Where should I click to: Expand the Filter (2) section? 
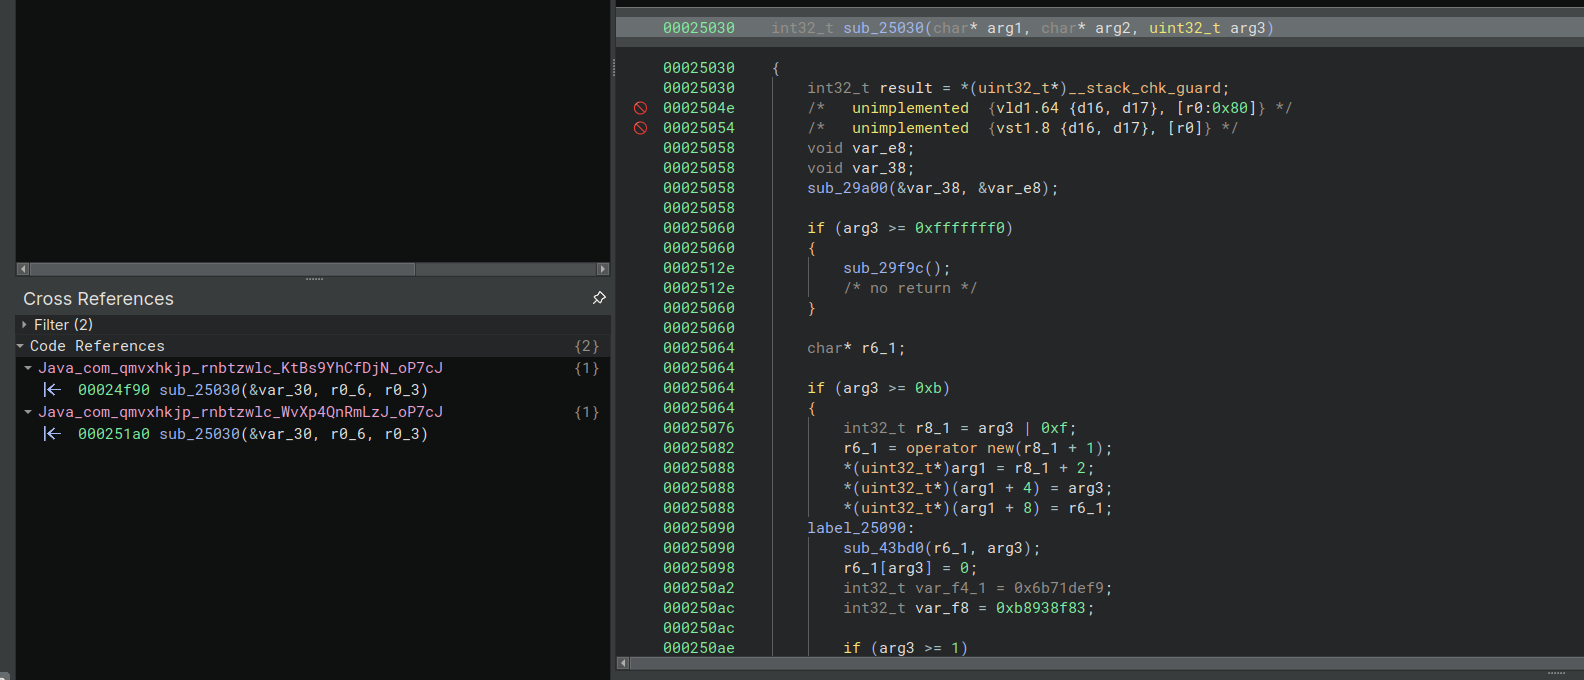click(24, 325)
